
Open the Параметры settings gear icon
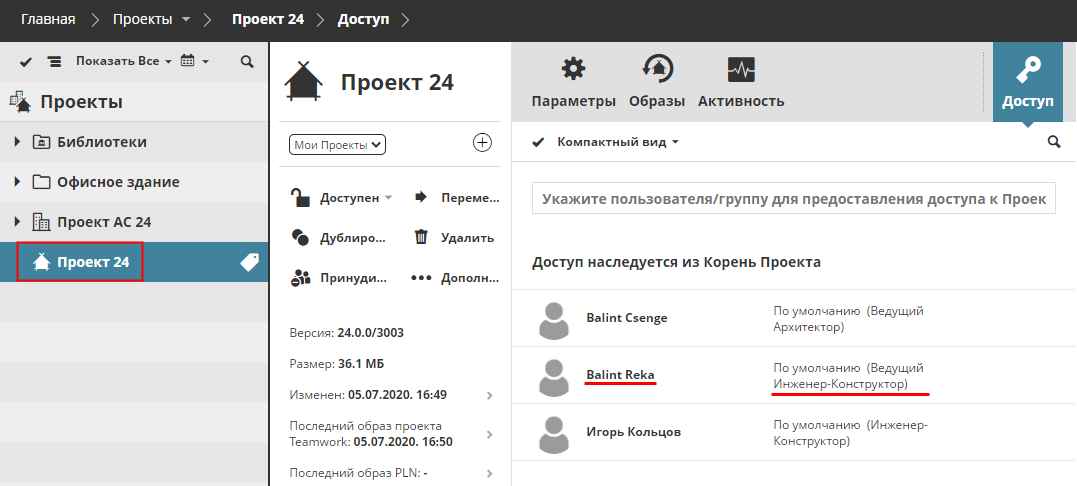pyautogui.click(x=573, y=69)
